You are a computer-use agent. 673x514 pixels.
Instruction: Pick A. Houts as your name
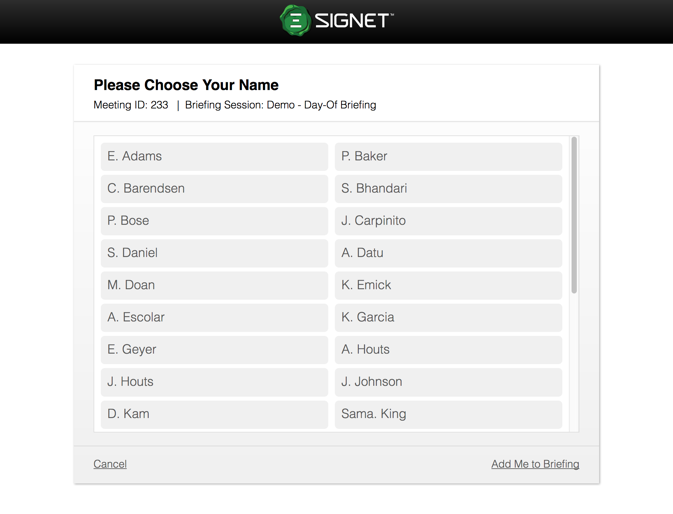448,349
